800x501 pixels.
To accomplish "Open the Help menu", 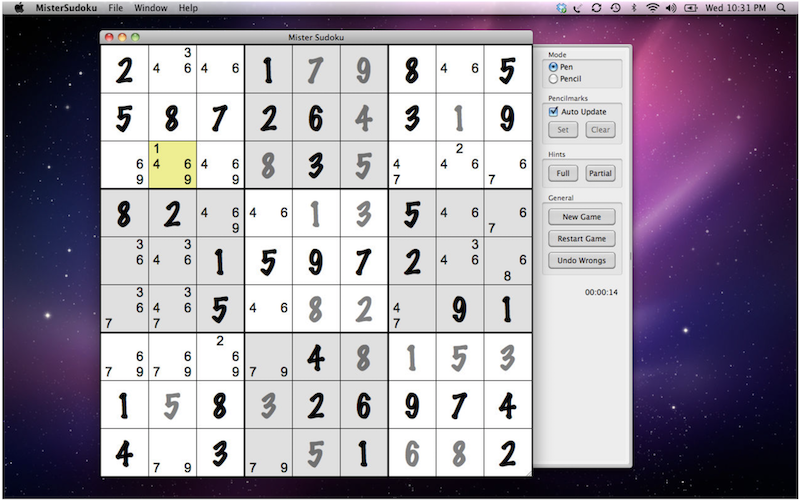I will 188,8.
